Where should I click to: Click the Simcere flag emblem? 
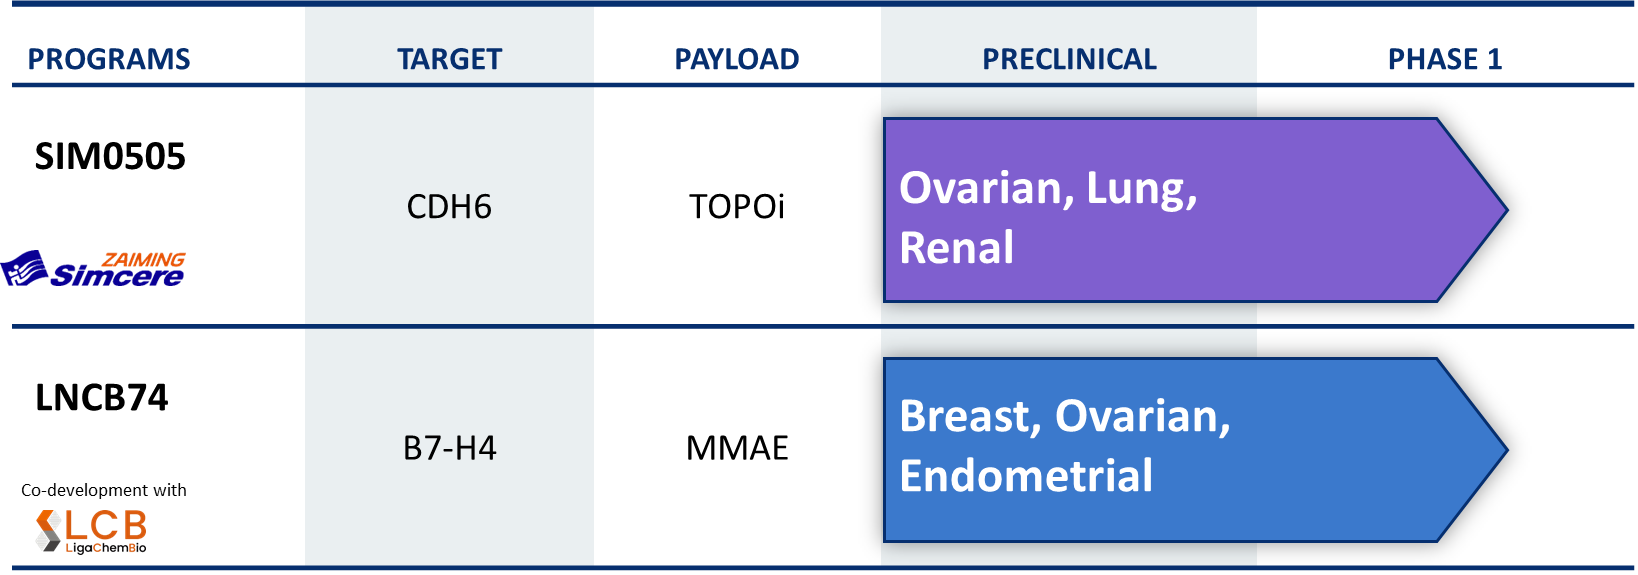tap(22, 268)
